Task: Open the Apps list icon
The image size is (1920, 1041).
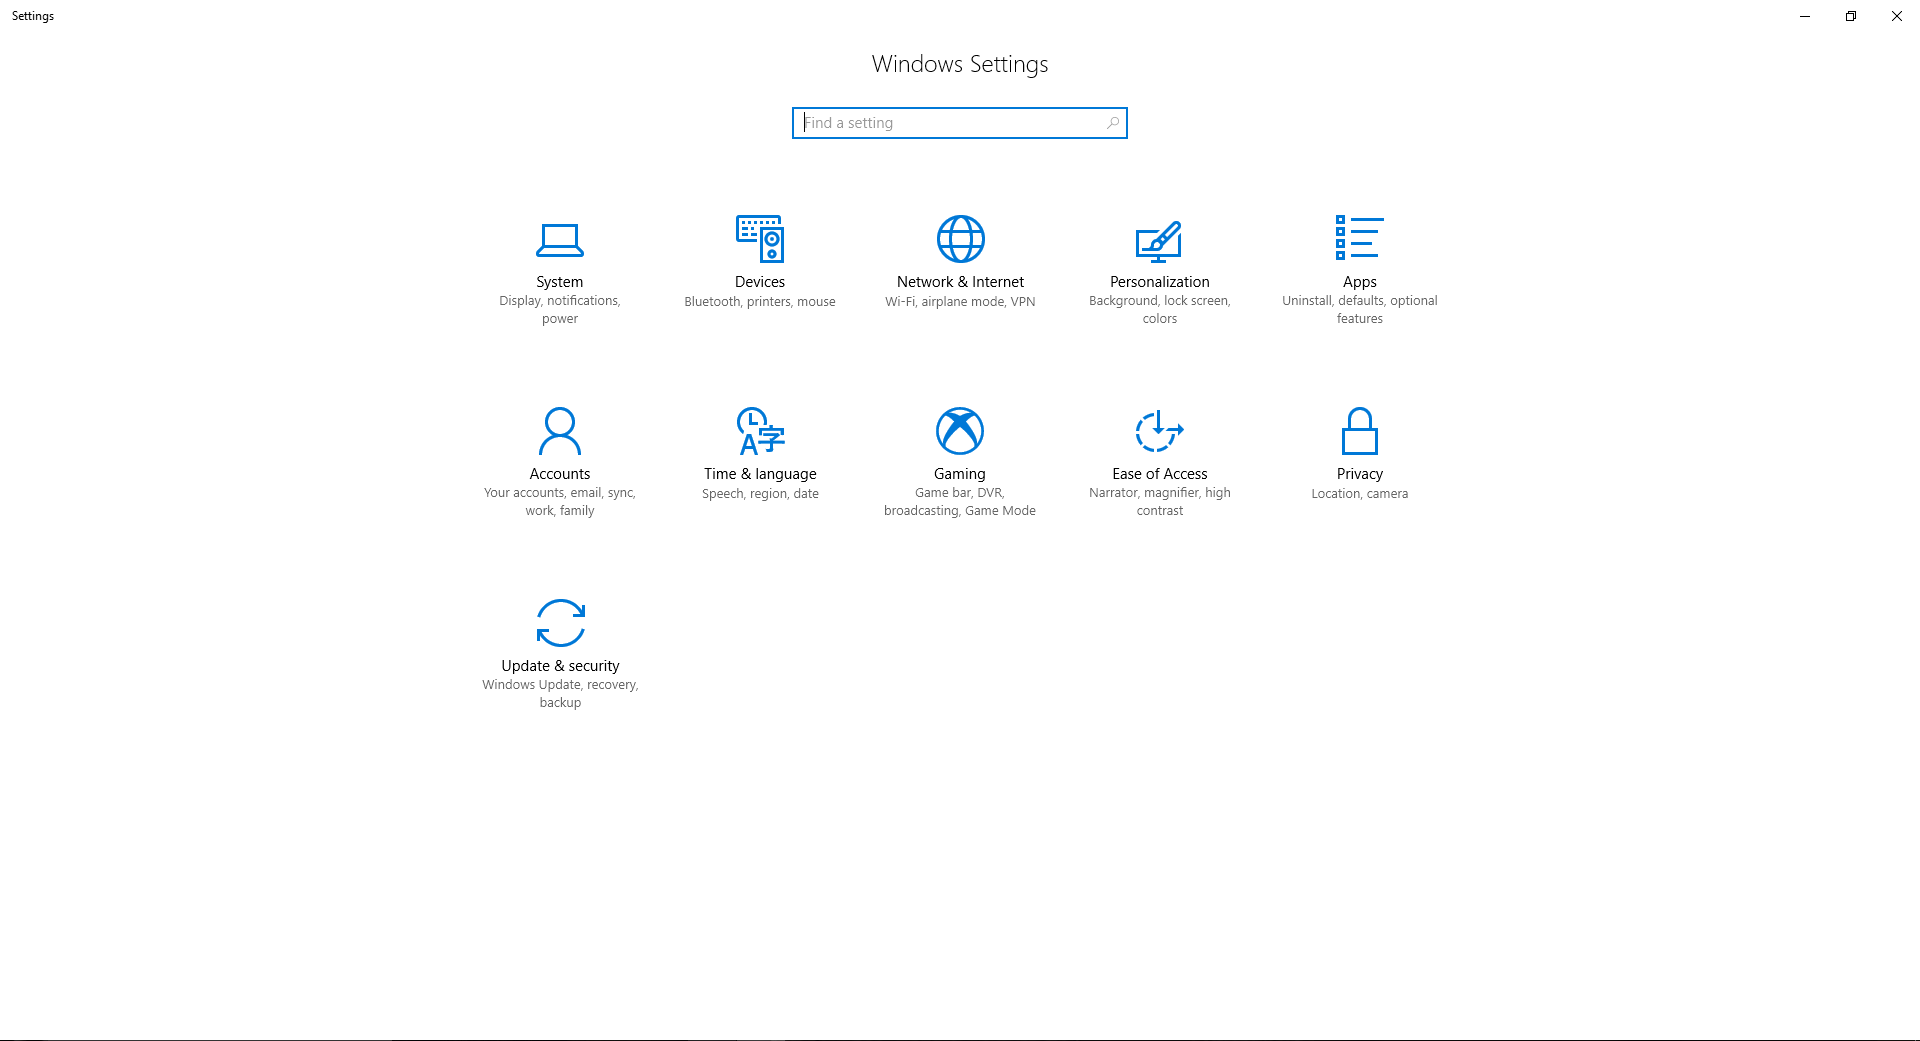Action: point(1360,238)
